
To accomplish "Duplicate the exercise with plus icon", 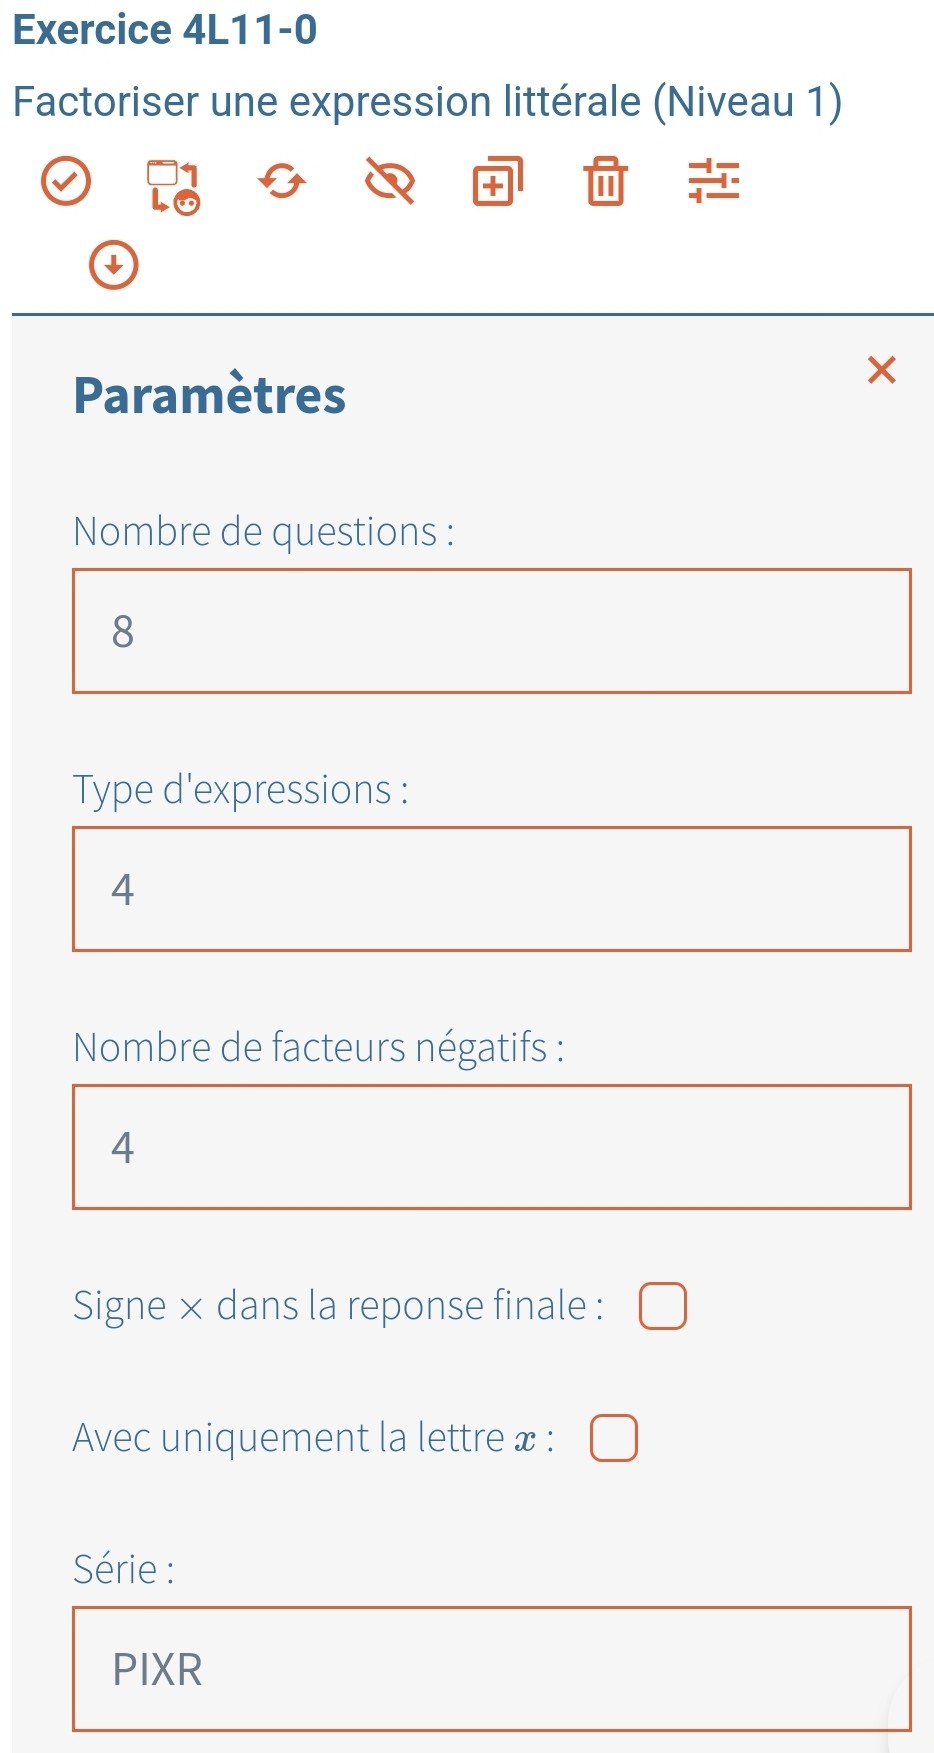I will [x=498, y=182].
